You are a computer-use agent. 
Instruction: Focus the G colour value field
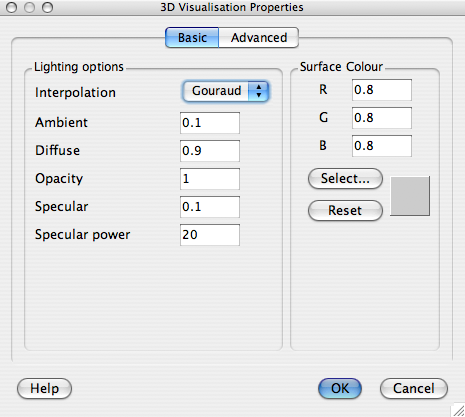[x=382, y=118]
